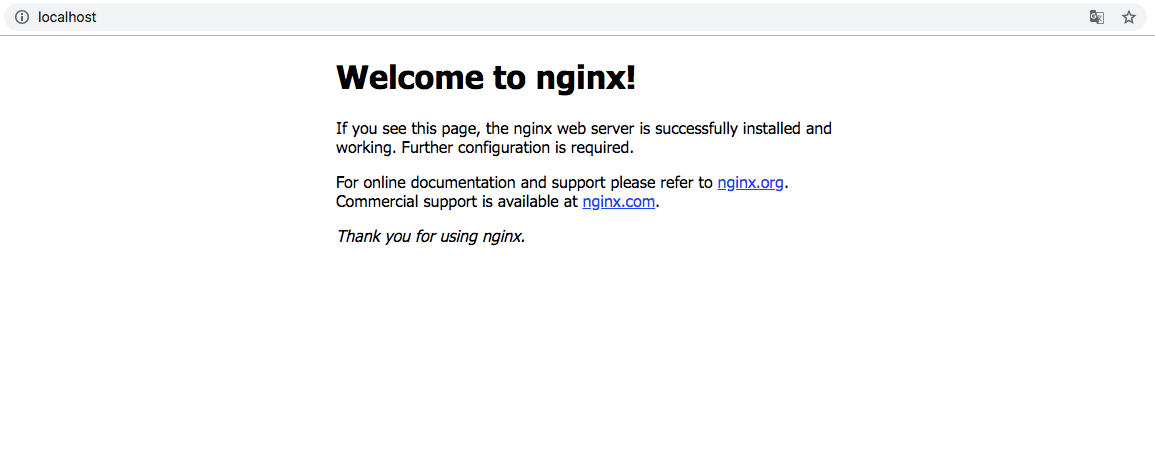The height and width of the screenshot is (473, 1155).
Task: Click 'If you see this page' text
Action: 408,129
